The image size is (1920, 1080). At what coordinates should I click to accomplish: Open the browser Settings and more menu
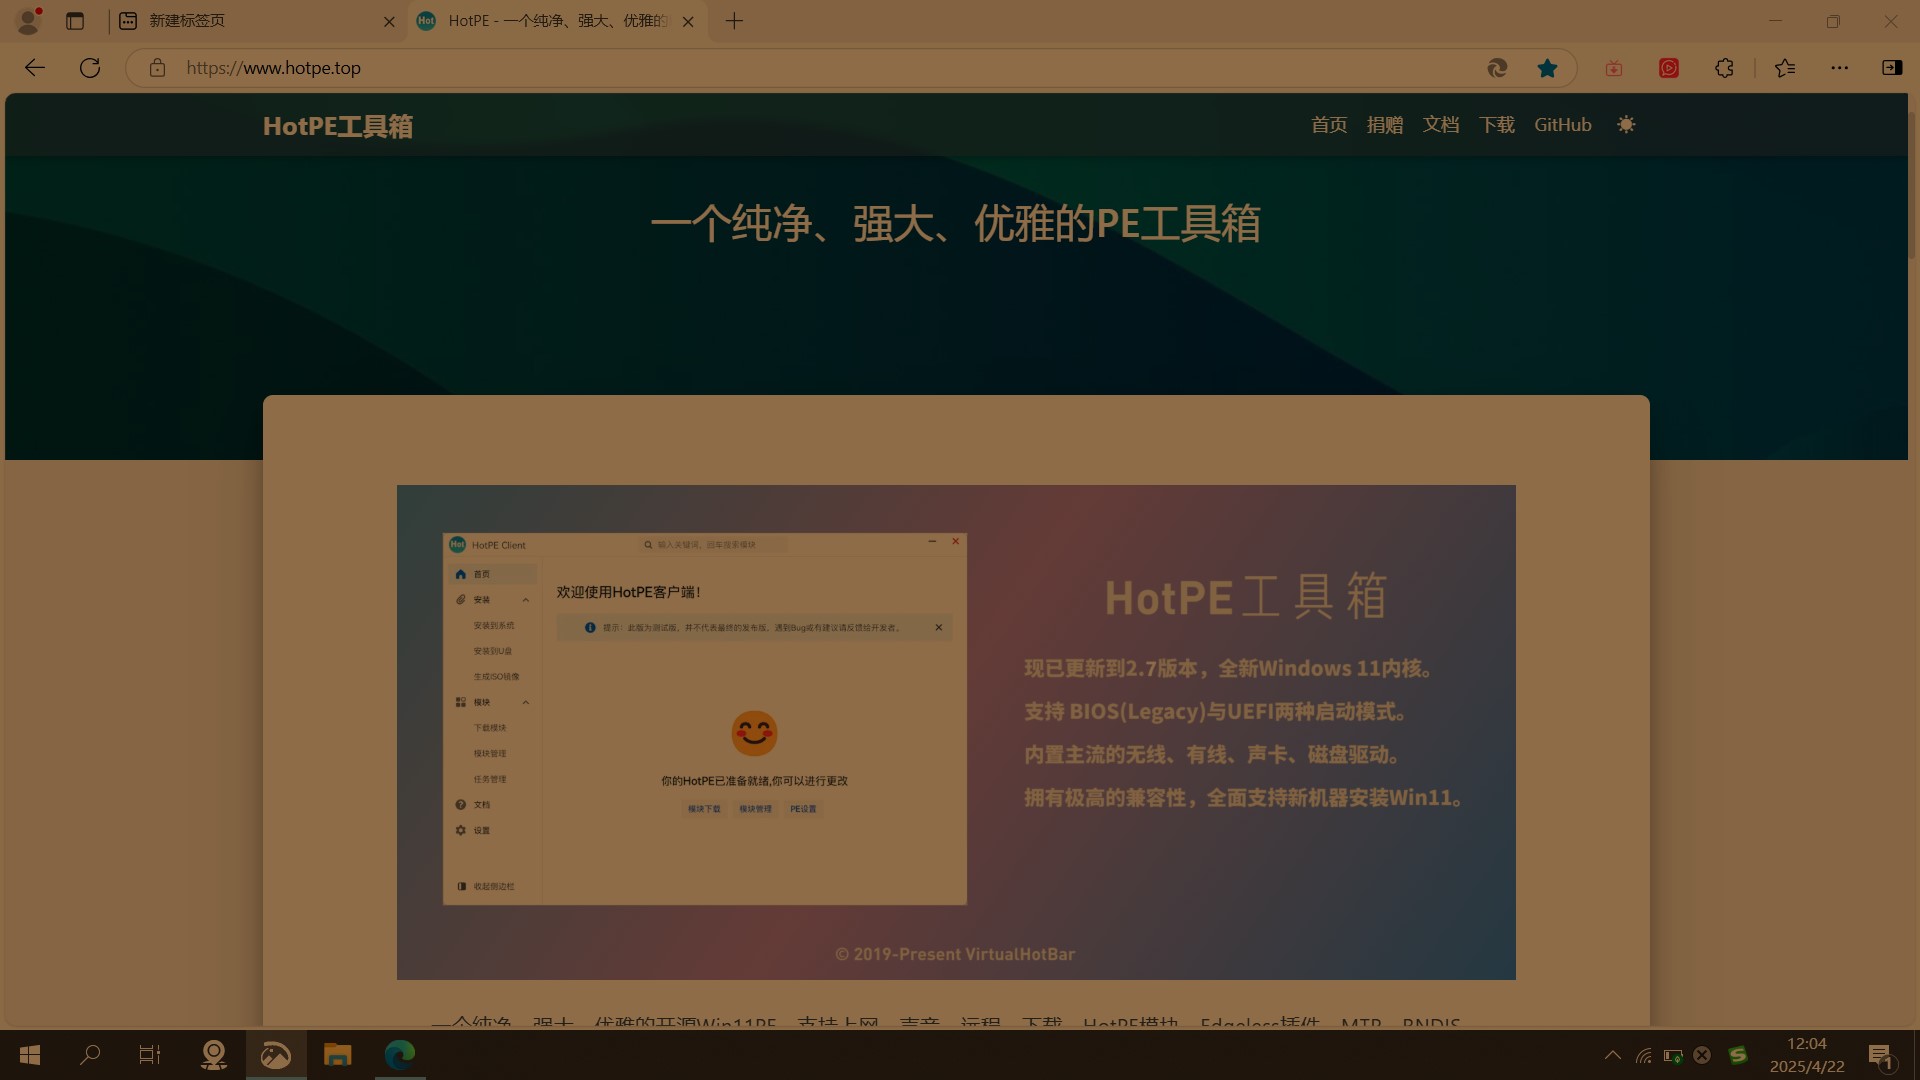[x=1840, y=68]
